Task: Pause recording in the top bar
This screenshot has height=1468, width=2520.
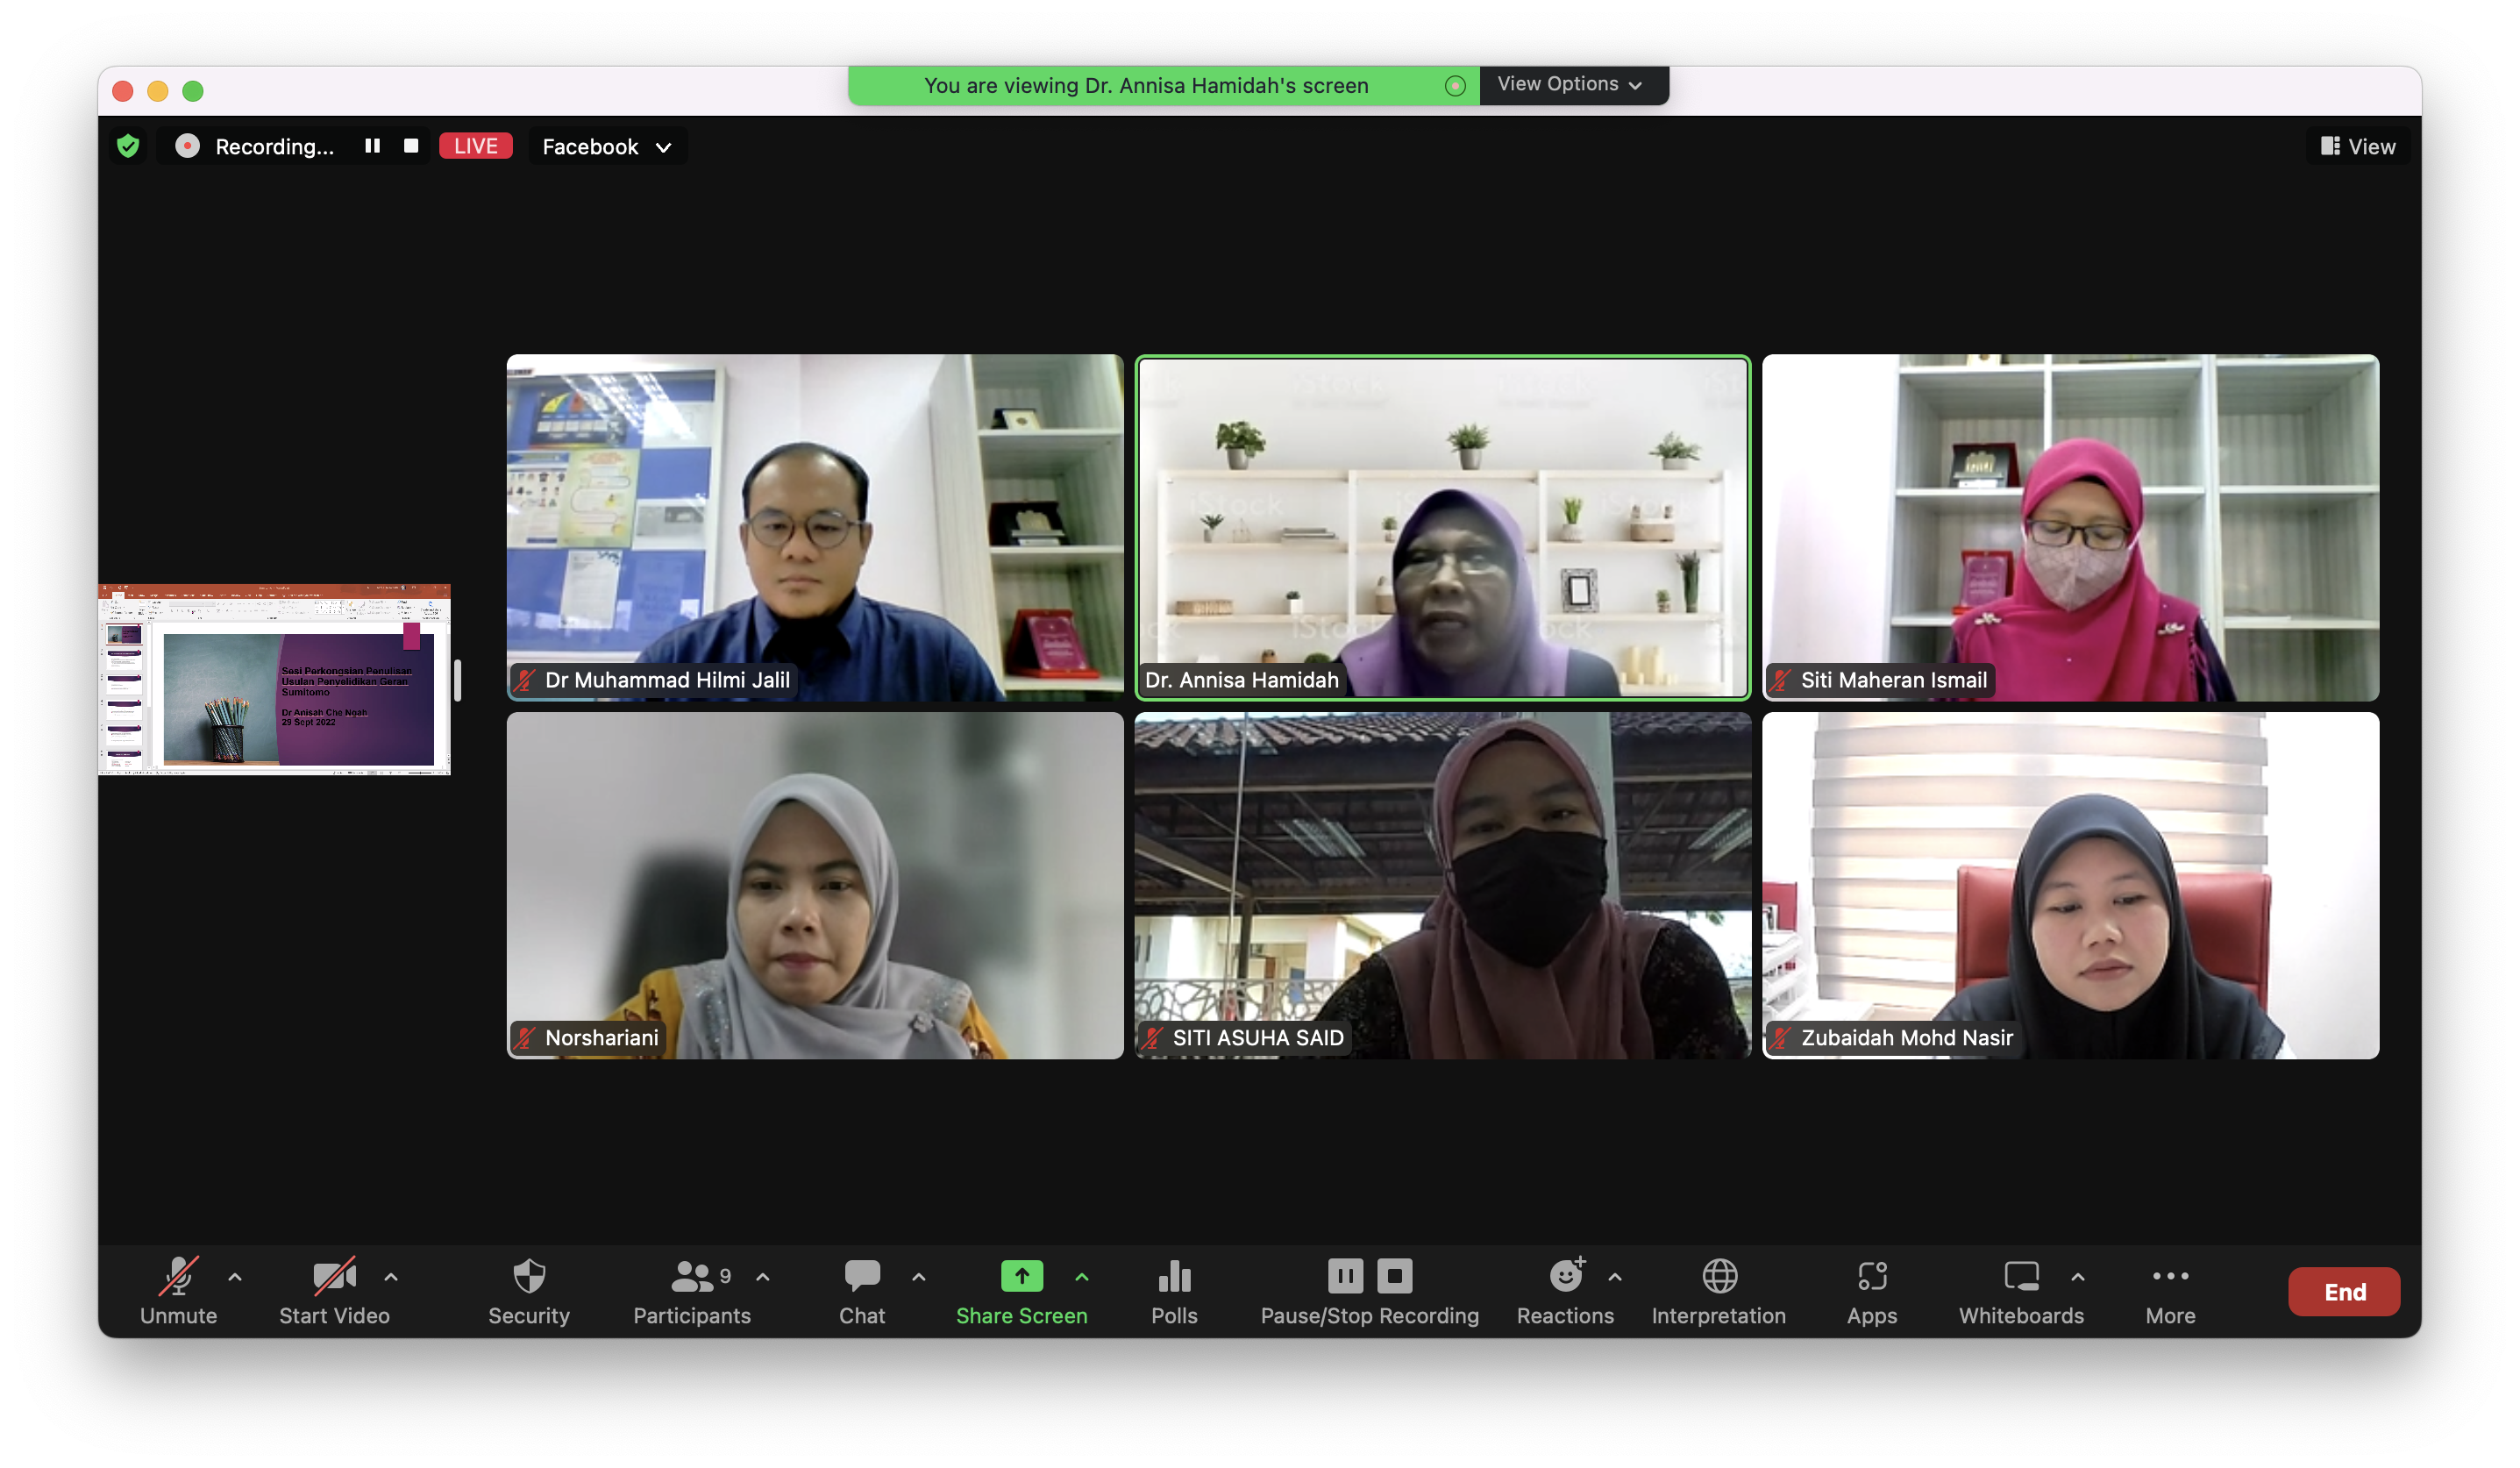Action: point(372,146)
